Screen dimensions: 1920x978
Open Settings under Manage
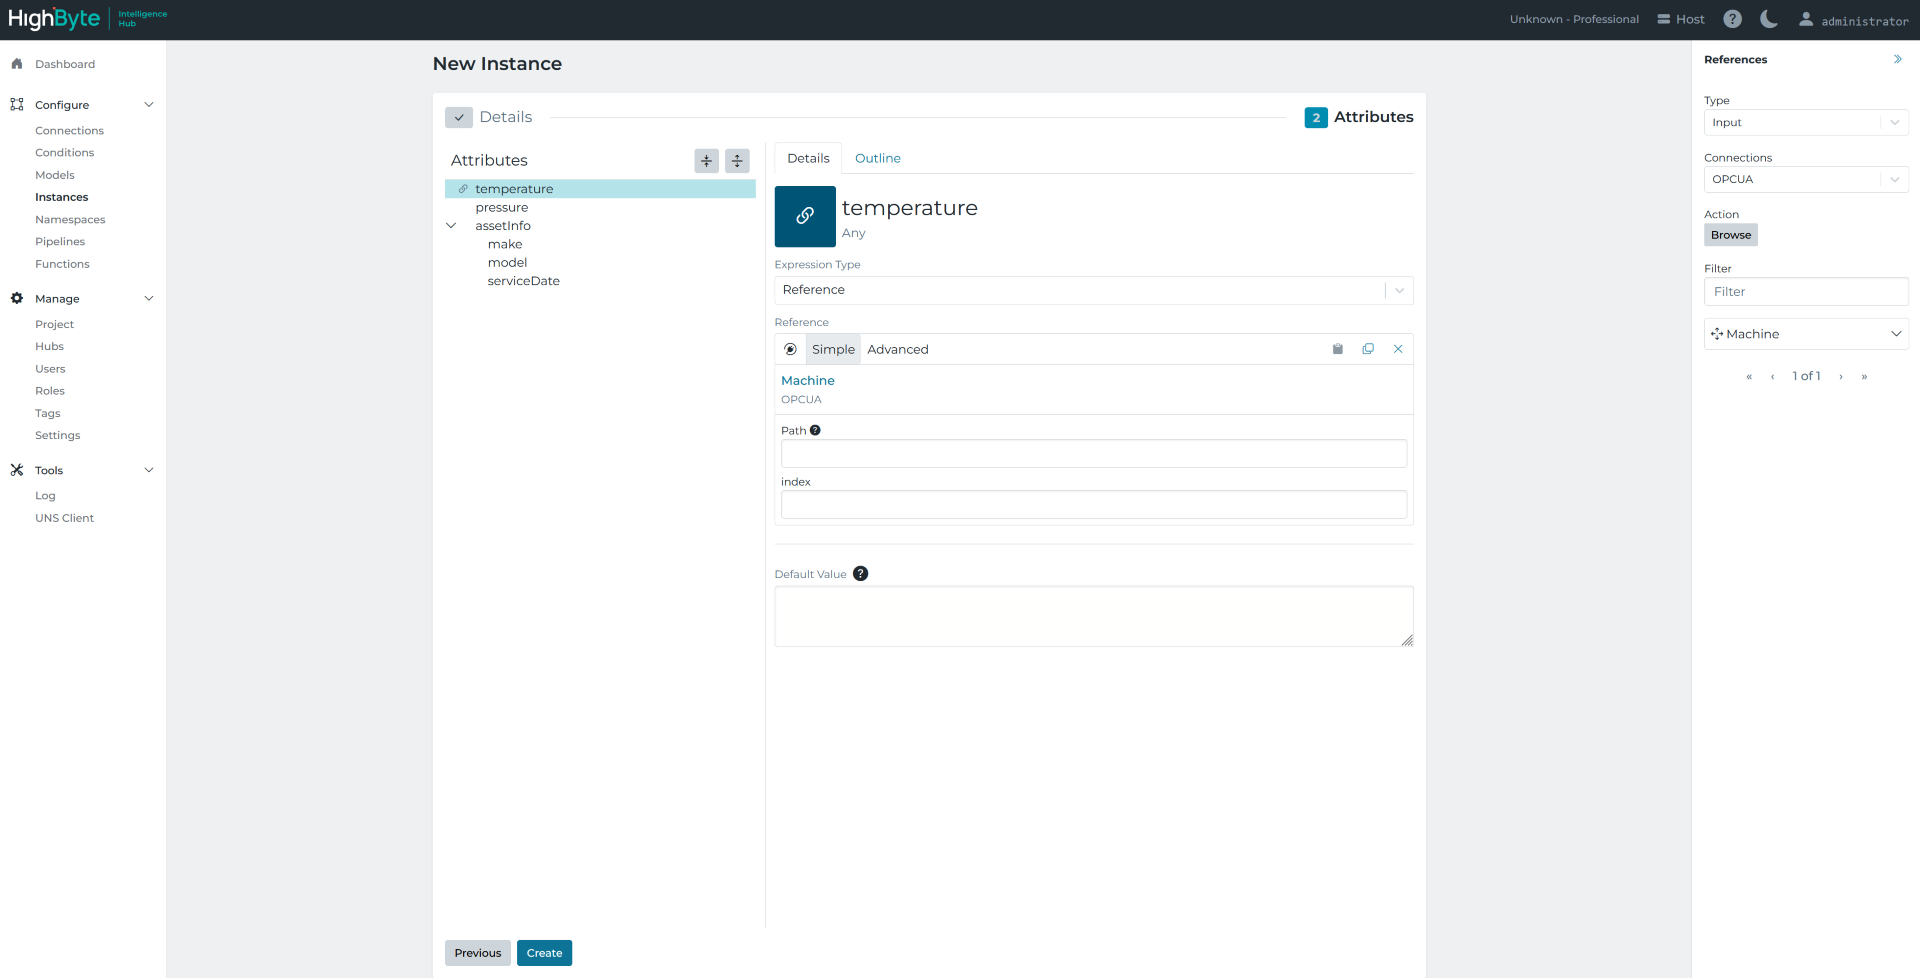click(x=57, y=436)
